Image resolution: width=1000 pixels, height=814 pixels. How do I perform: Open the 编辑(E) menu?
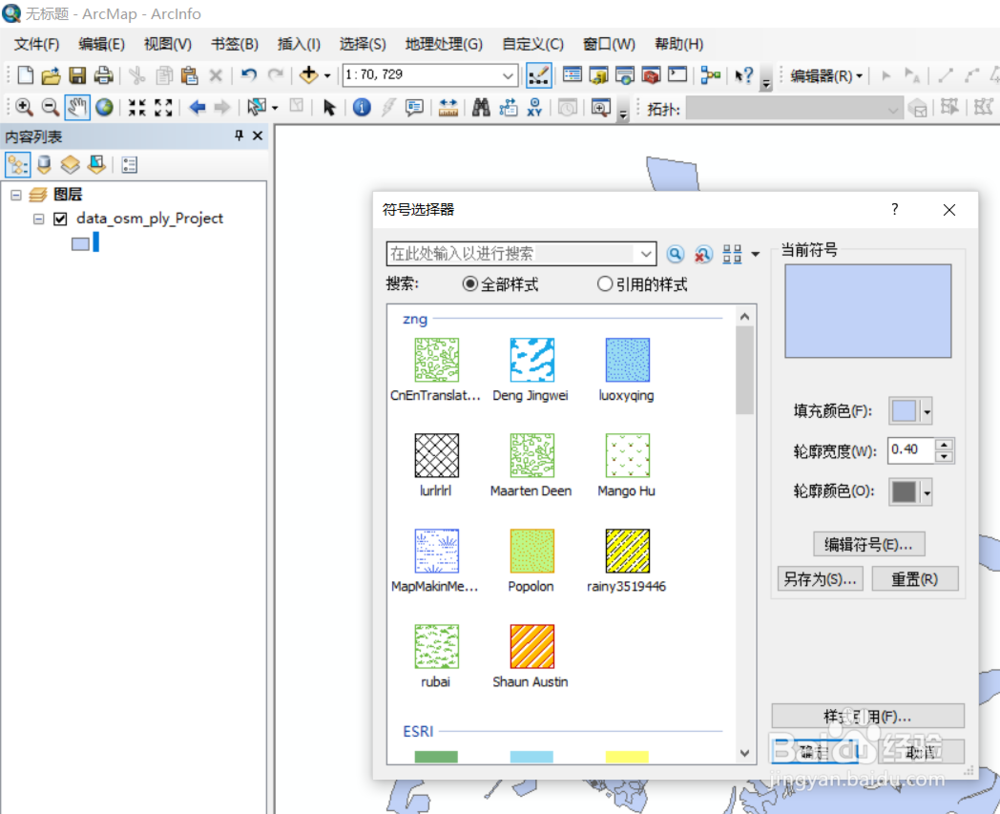[x=101, y=44]
